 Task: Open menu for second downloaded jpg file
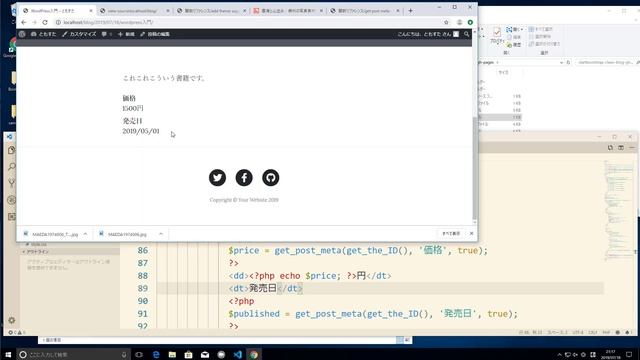pyautogui.click(x=161, y=234)
